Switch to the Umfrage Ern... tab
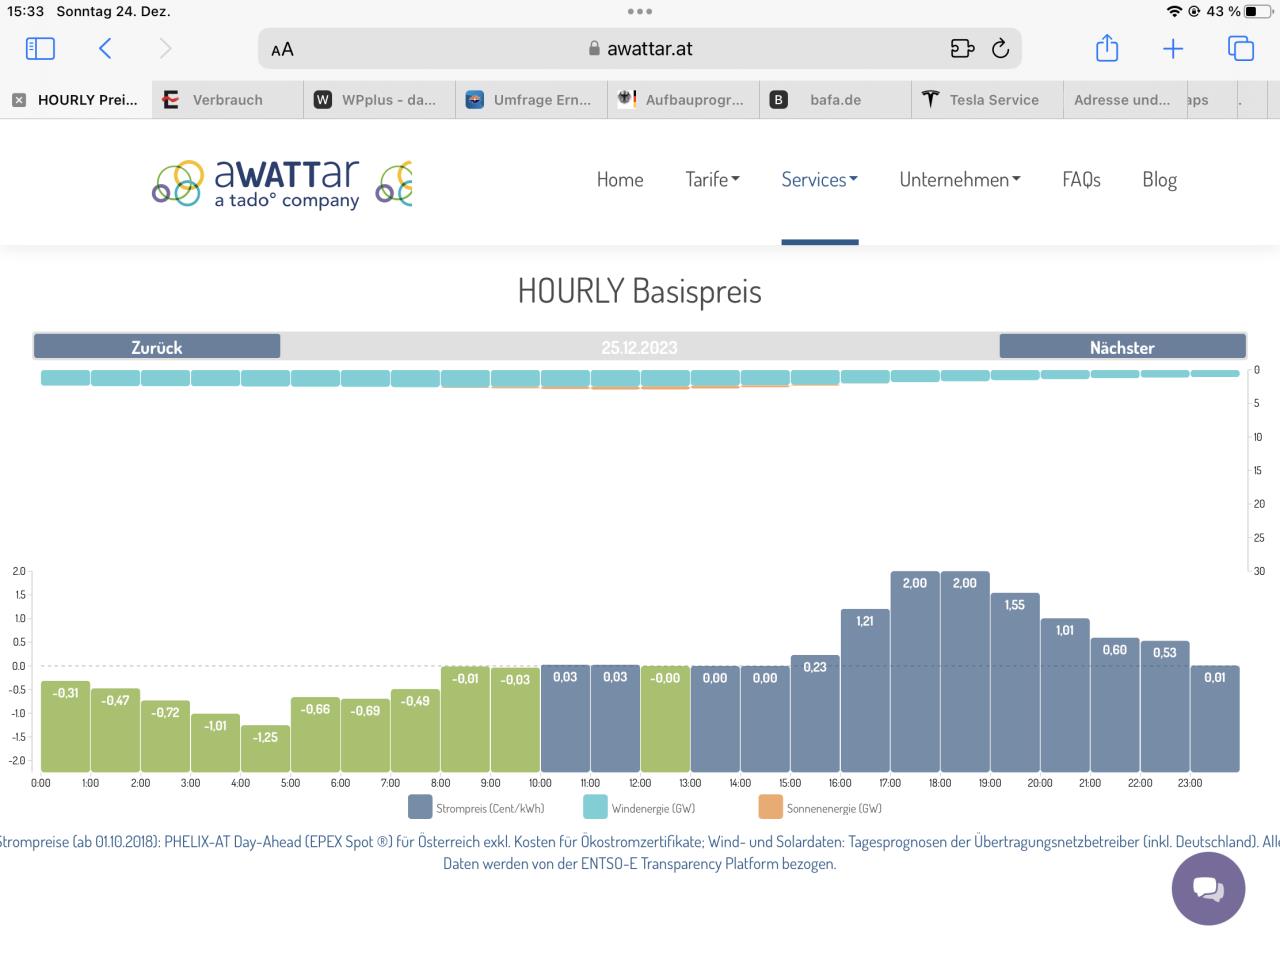This screenshot has width=1280, height=960. coord(532,100)
